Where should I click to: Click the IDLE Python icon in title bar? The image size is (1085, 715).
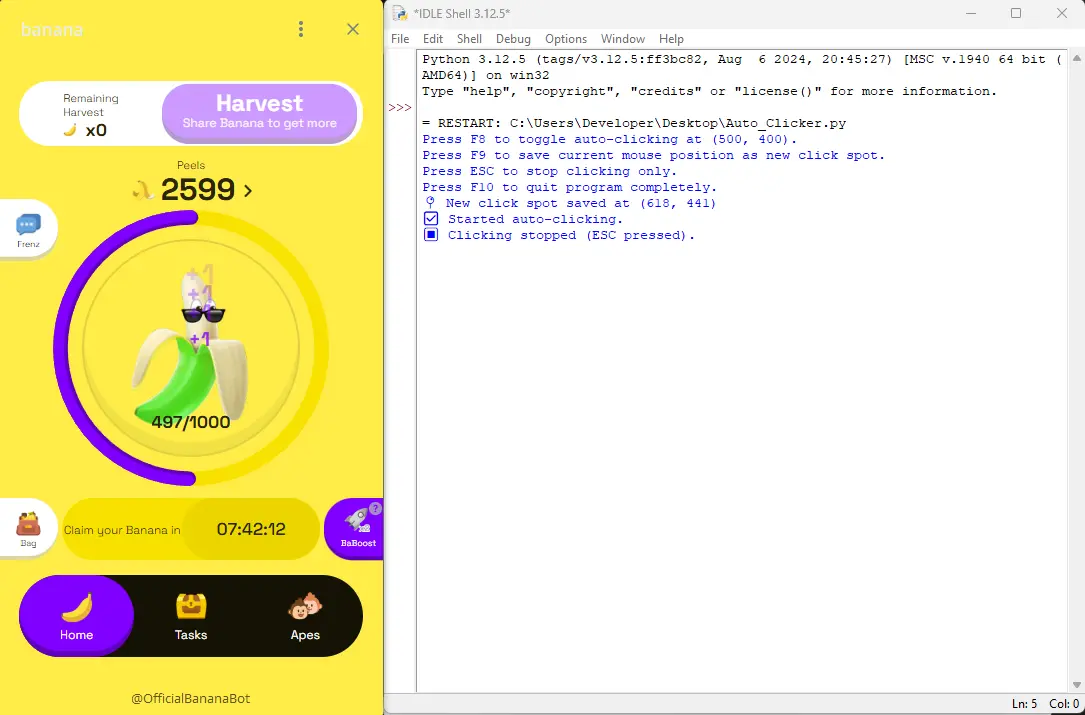[399, 13]
